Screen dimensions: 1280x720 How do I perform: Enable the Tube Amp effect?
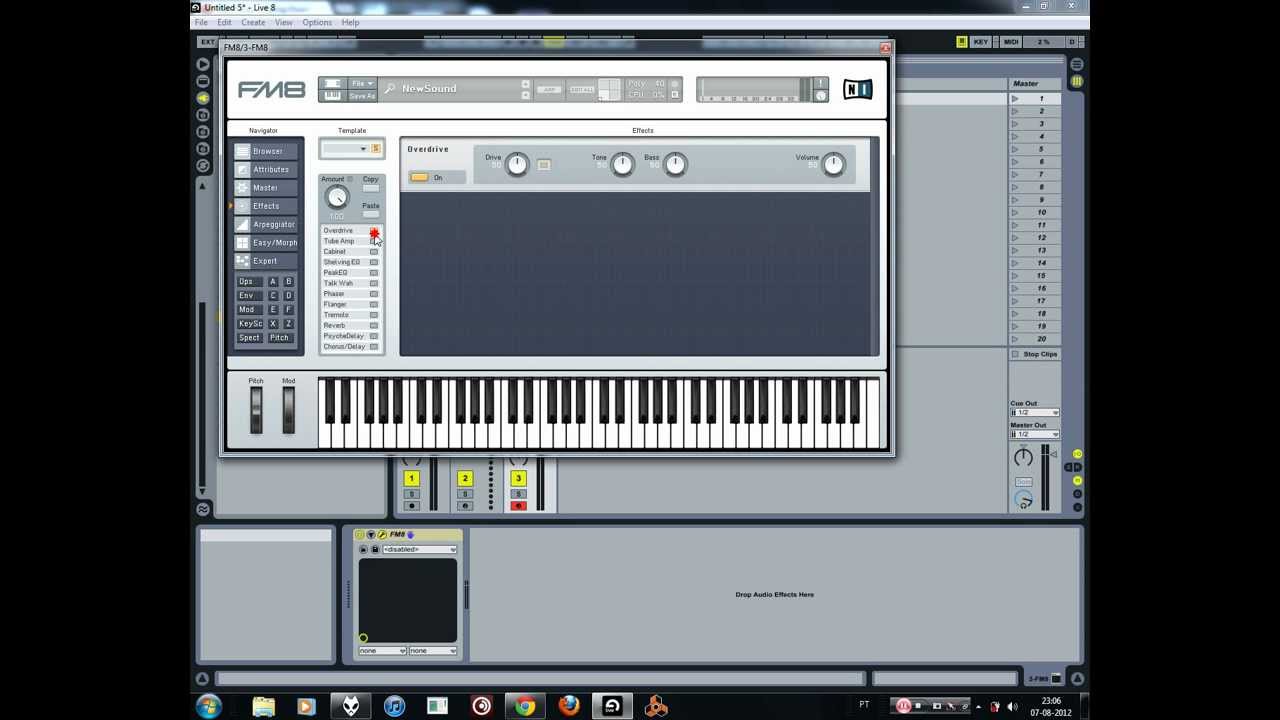(x=374, y=241)
